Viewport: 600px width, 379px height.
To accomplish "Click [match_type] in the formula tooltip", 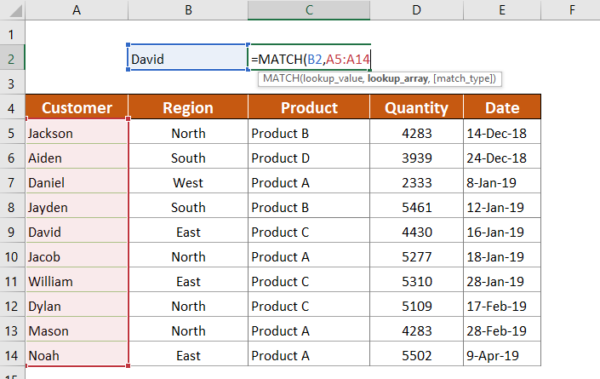I will coord(463,79).
